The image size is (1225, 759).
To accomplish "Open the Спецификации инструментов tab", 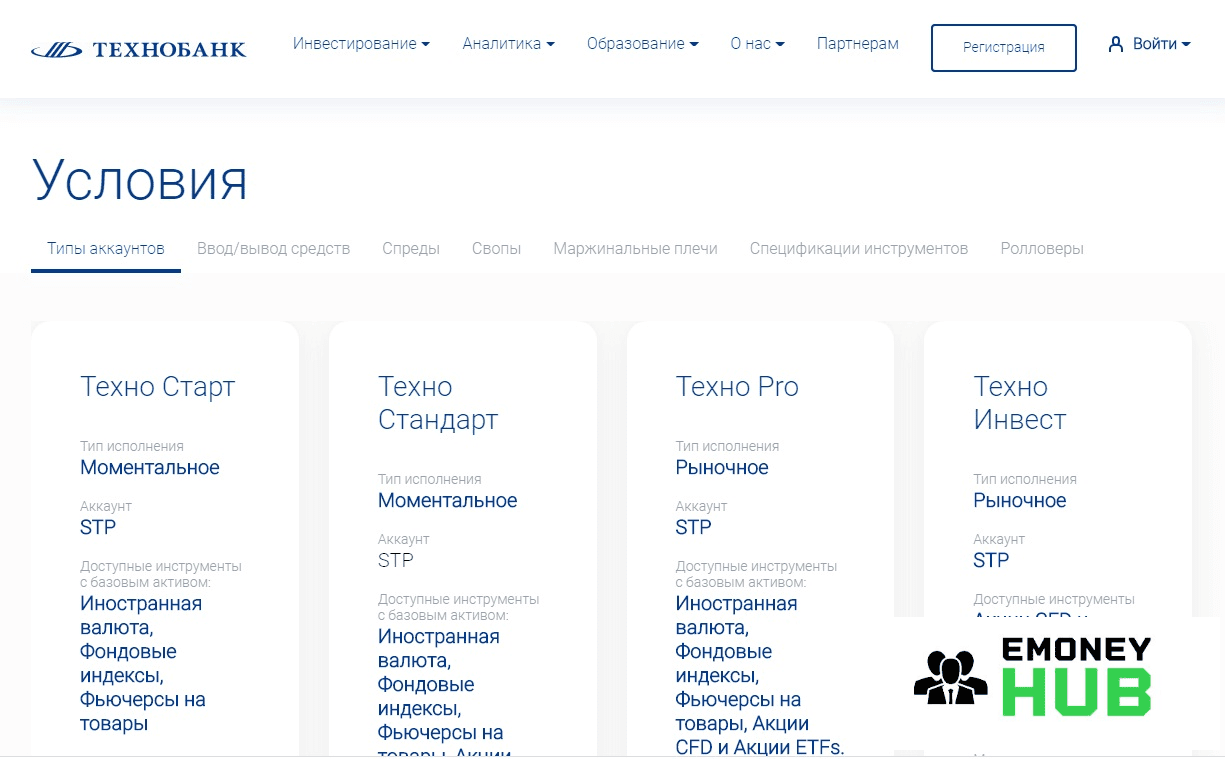I will pyautogui.click(x=859, y=248).
